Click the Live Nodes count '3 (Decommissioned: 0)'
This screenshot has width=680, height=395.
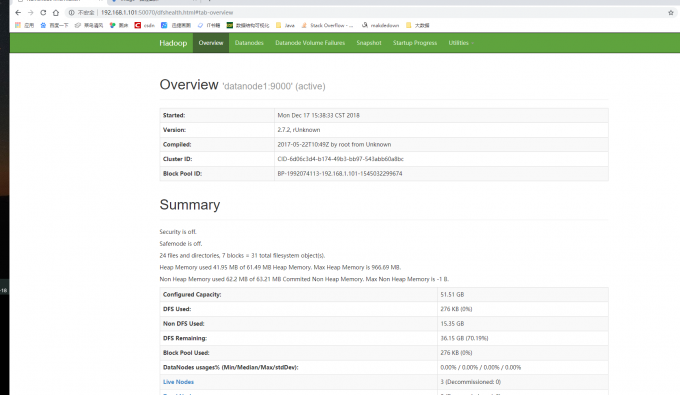(471, 382)
